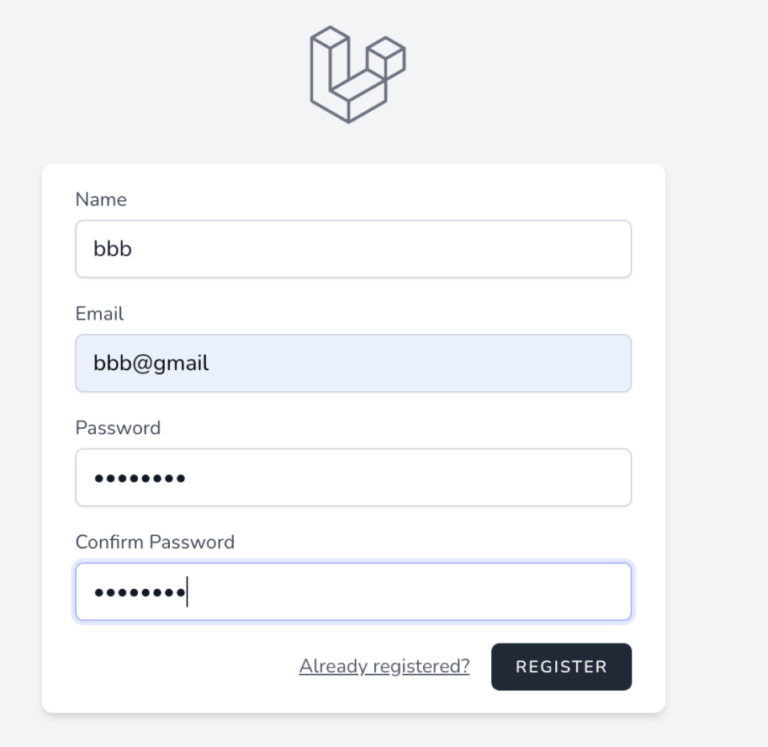Click the "bbb@gmail" text in Email field

point(151,363)
